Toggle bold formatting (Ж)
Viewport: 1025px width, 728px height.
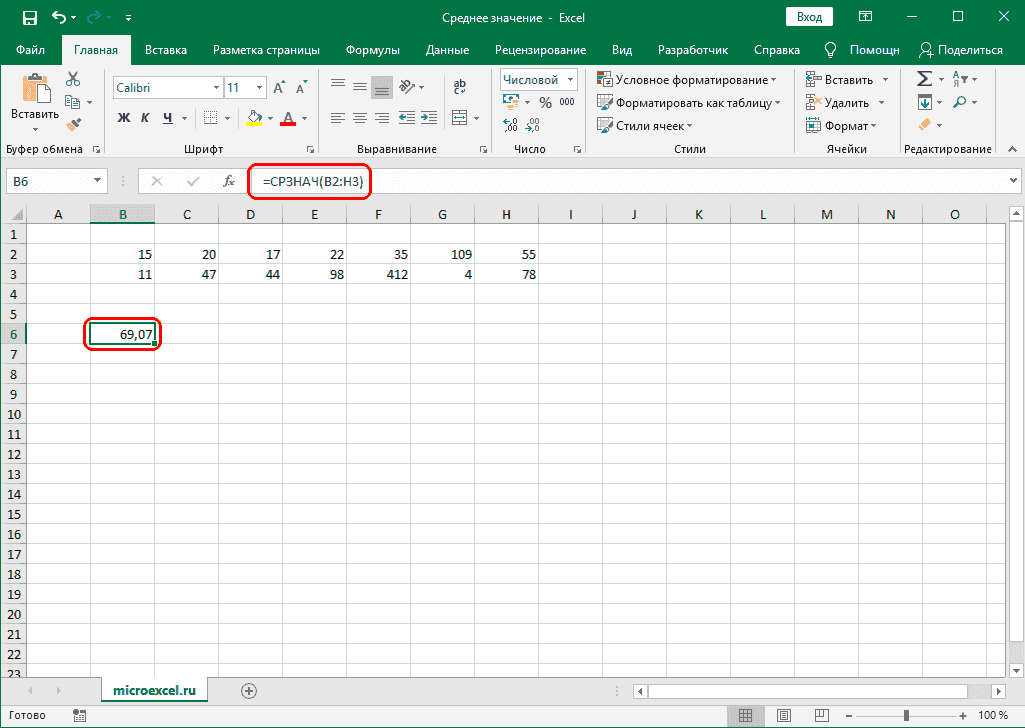[122, 117]
